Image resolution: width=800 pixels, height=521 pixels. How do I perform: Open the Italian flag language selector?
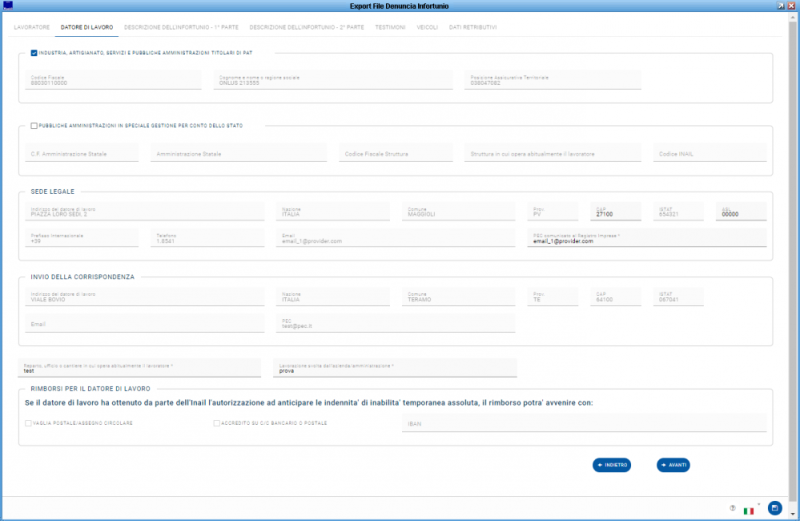pos(748,511)
